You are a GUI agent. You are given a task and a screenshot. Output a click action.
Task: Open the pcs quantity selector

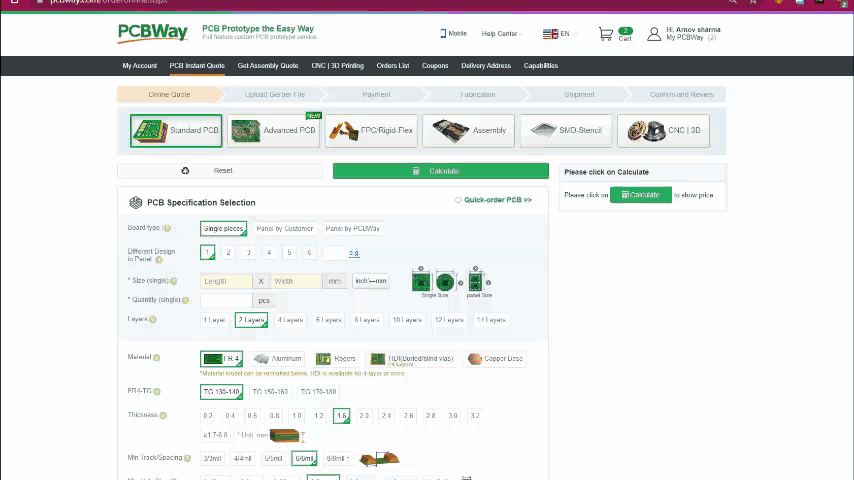(264, 301)
